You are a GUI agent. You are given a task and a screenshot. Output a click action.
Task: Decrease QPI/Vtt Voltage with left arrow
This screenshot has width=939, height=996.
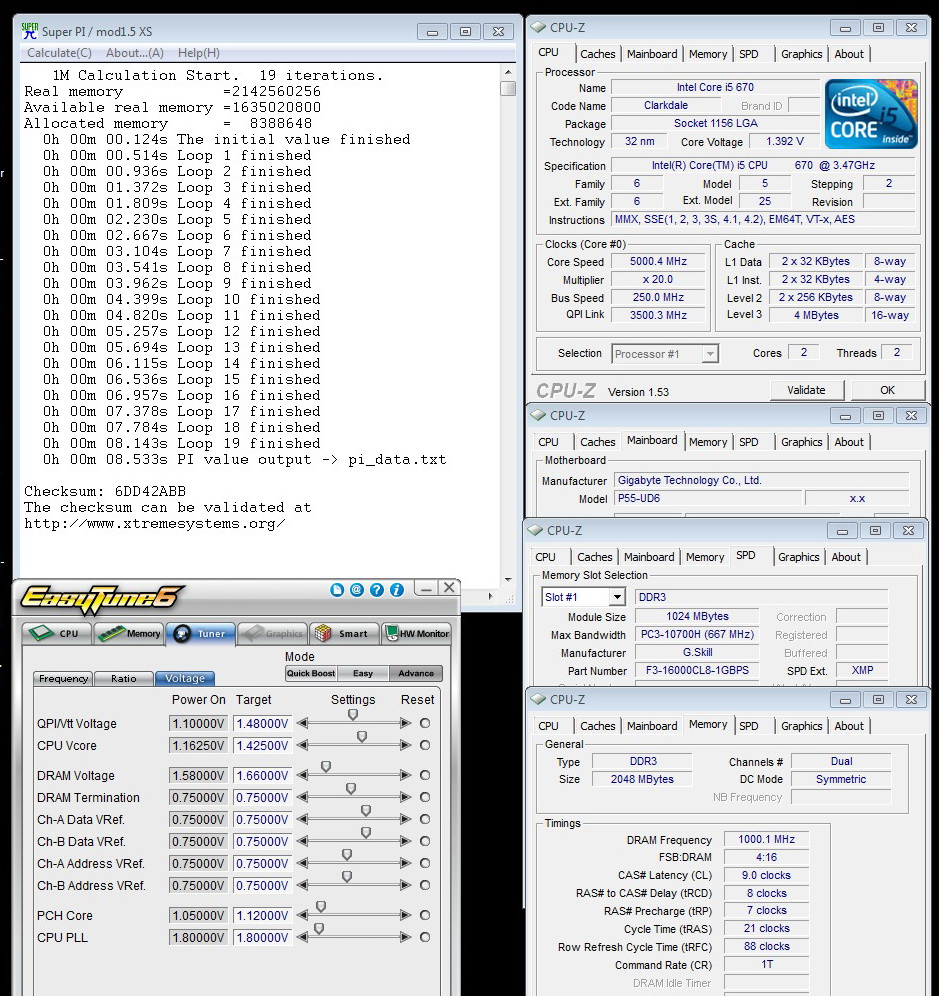coord(302,723)
